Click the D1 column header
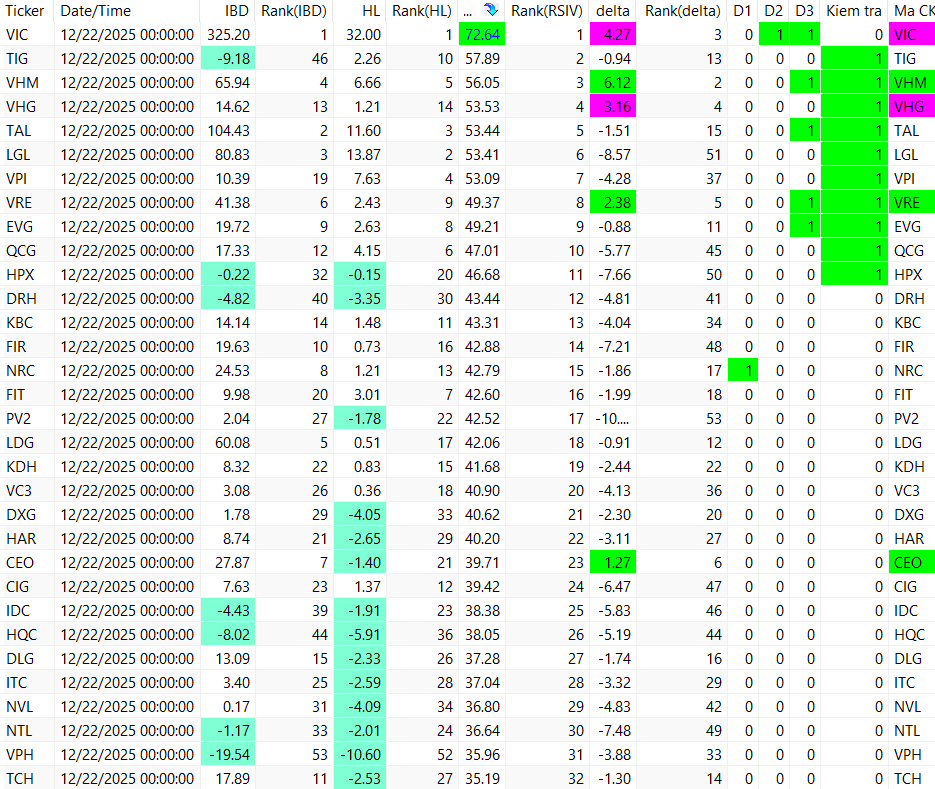This screenshot has width=935, height=789. coord(742,11)
